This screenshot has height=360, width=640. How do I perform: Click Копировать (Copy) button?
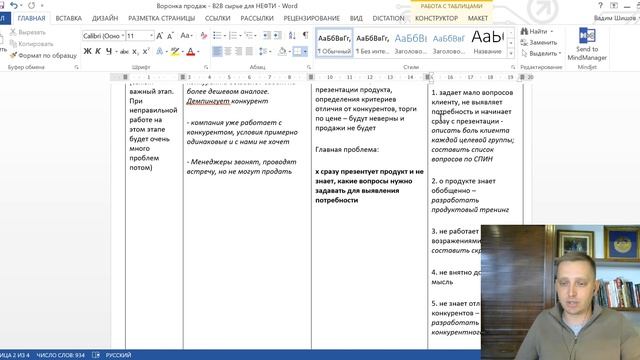pos(31,44)
